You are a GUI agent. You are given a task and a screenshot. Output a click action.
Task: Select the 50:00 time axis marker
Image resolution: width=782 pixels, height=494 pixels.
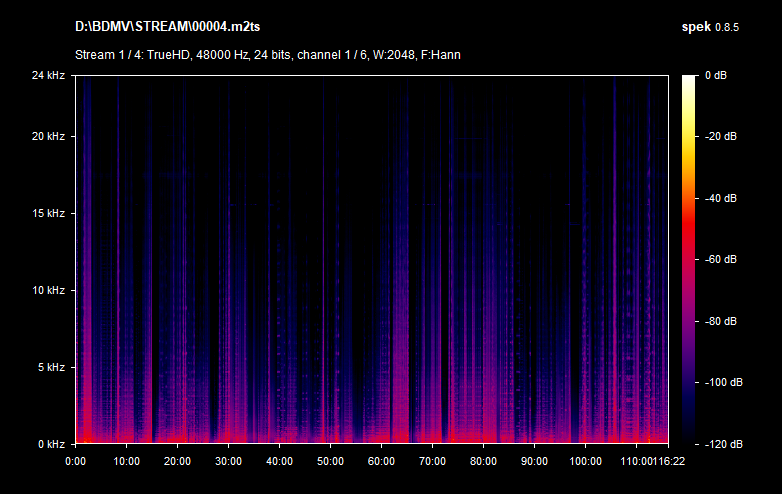[x=330, y=461]
